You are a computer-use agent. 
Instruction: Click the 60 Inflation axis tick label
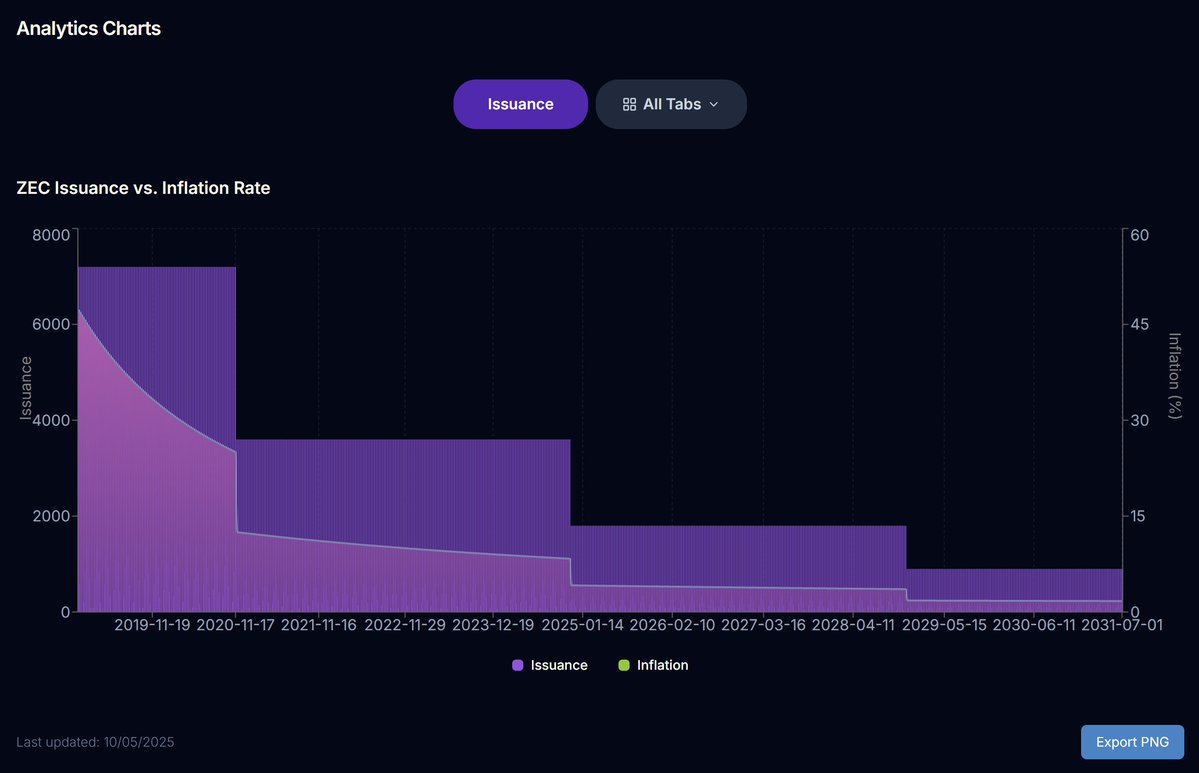pyautogui.click(x=1139, y=235)
